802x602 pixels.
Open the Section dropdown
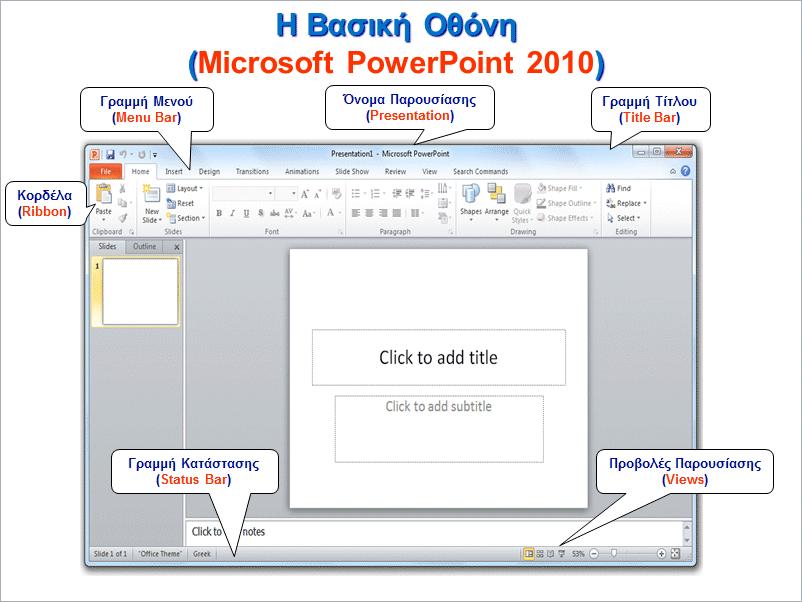186,218
